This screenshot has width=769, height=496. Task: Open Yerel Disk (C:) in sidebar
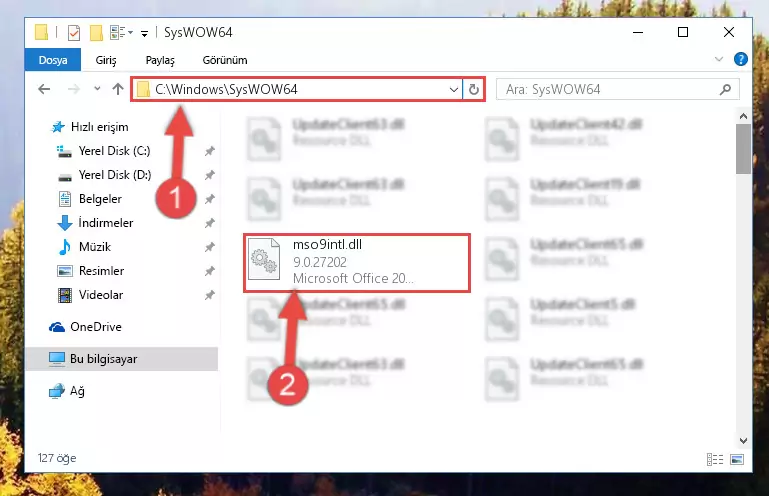coord(114,151)
